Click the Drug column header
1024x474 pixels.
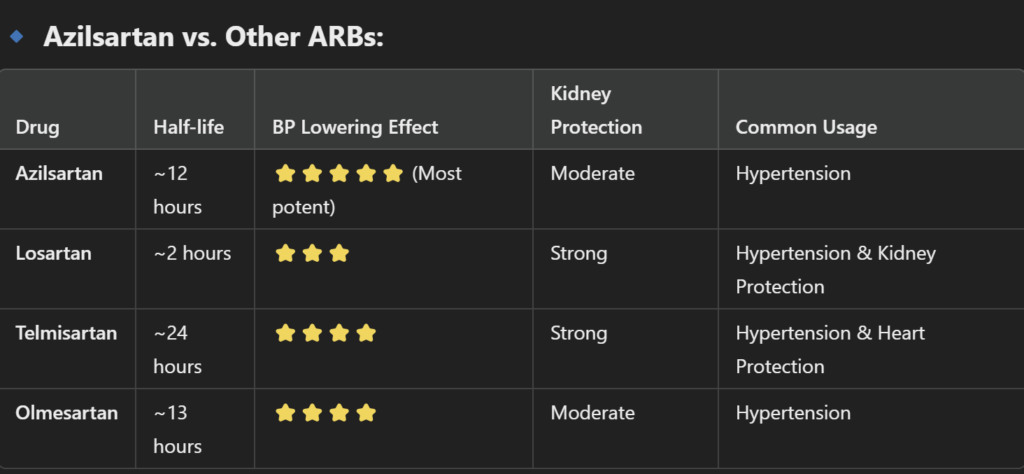[37, 127]
